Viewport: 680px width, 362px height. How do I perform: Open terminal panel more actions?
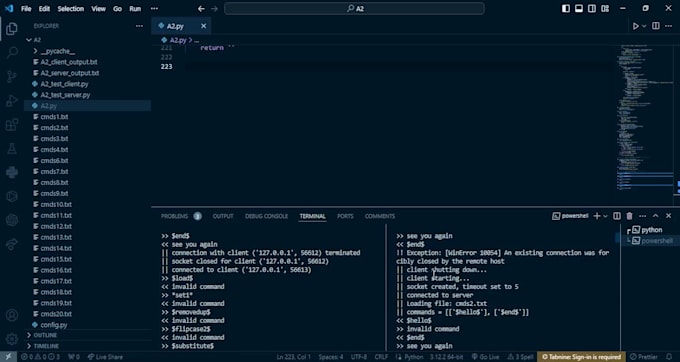pos(642,216)
